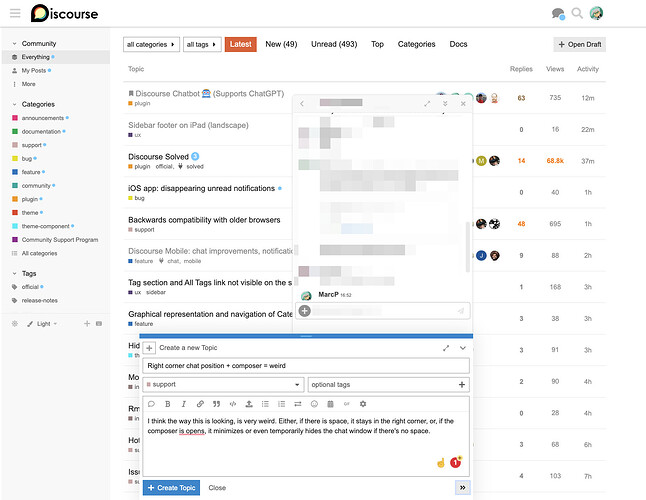The width and height of the screenshot is (646, 500).
Task: Click the text direction toggle icon
Action: [x=298, y=404]
